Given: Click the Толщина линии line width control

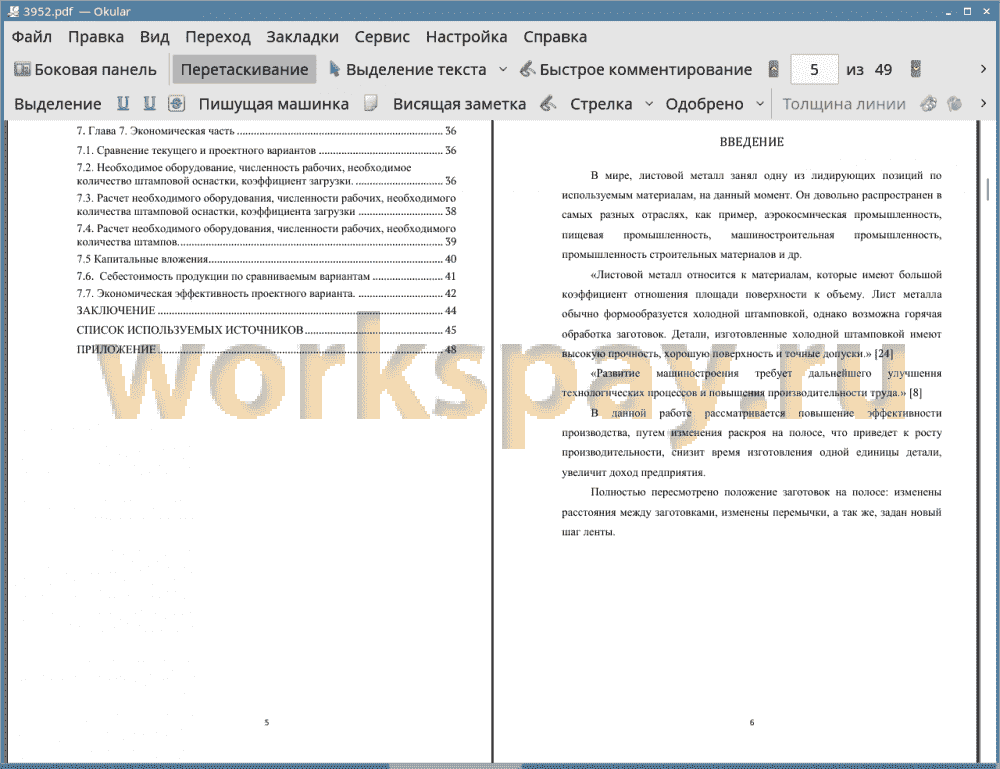Looking at the screenshot, I should pos(844,104).
